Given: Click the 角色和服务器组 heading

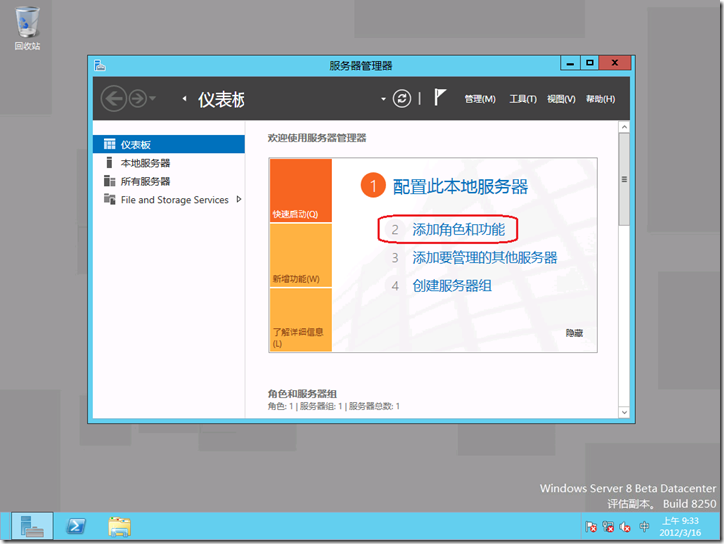Looking at the screenshot, I should coord(302,393).
